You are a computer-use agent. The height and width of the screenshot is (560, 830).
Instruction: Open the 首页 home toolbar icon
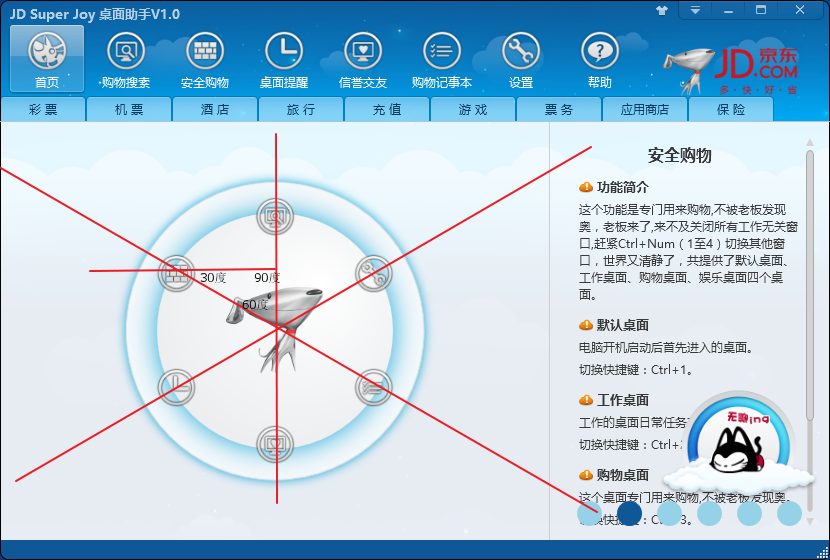click(47, 59)
